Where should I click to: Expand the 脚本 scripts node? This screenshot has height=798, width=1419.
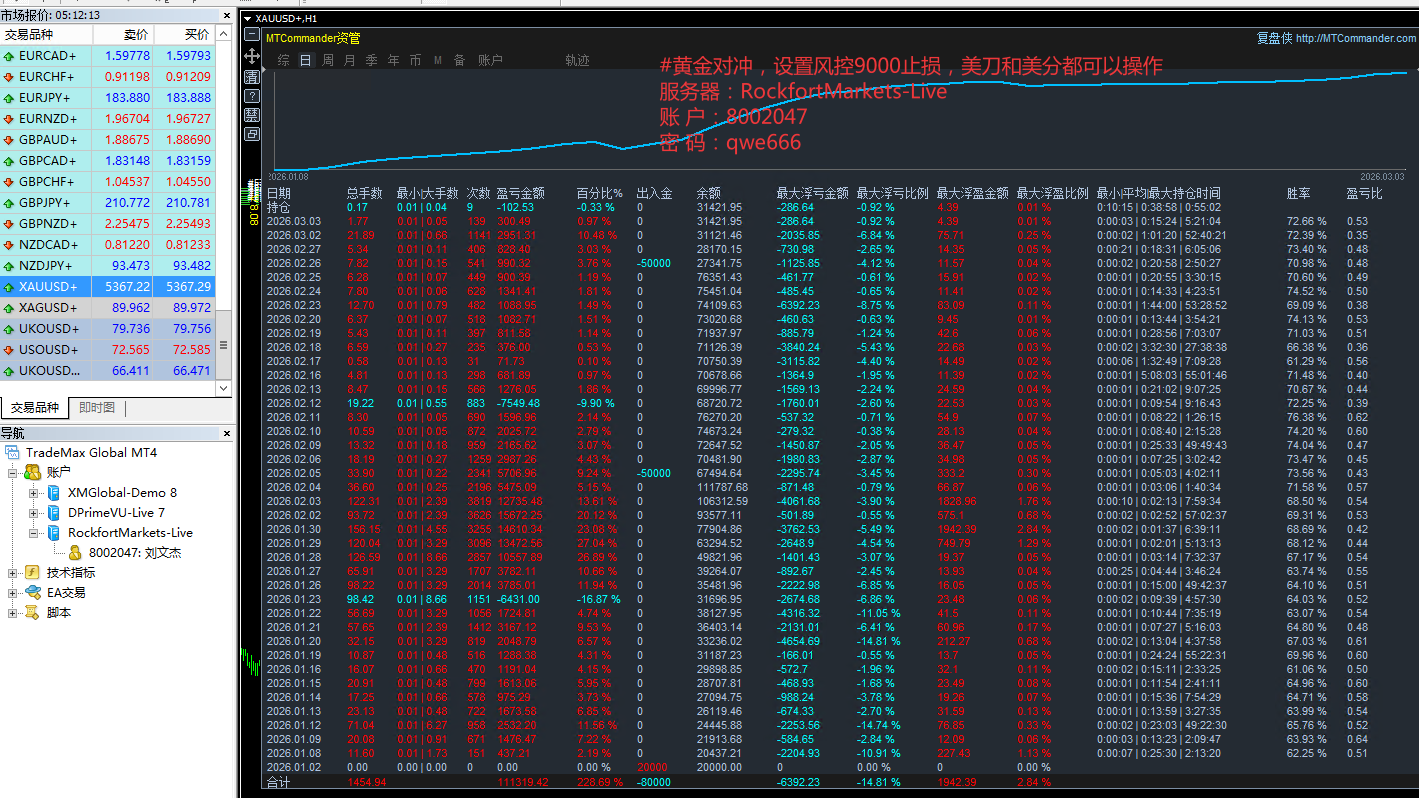coord(13,613)
